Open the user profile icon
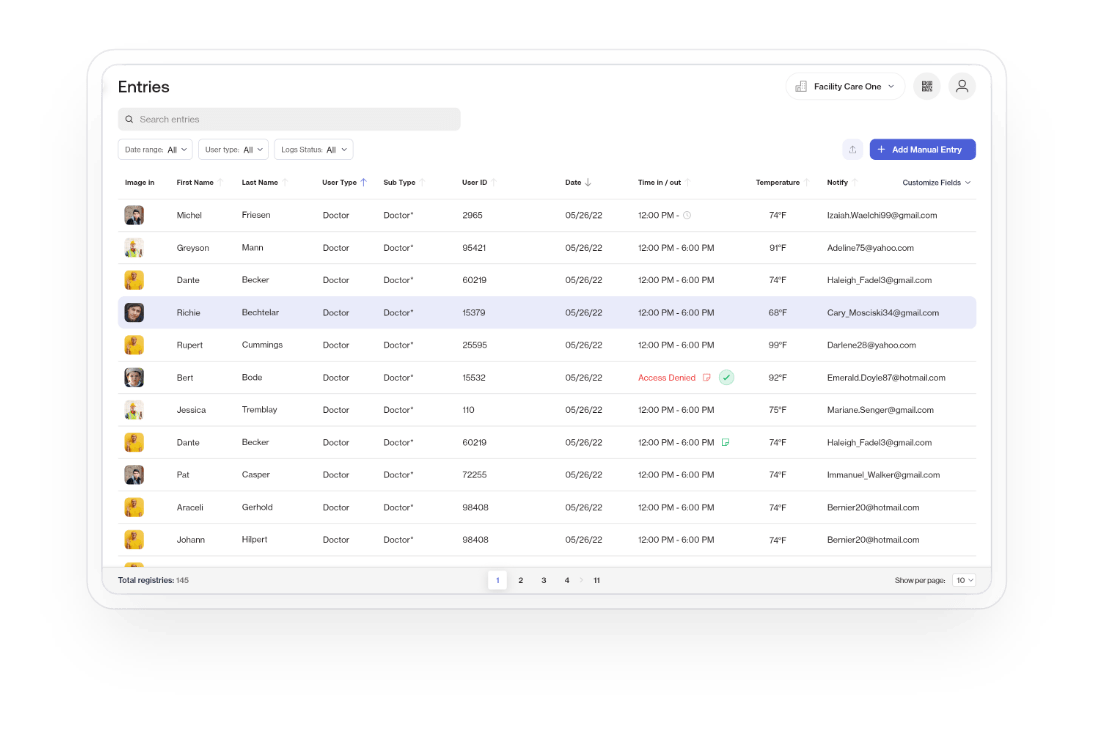 [961, 87]
